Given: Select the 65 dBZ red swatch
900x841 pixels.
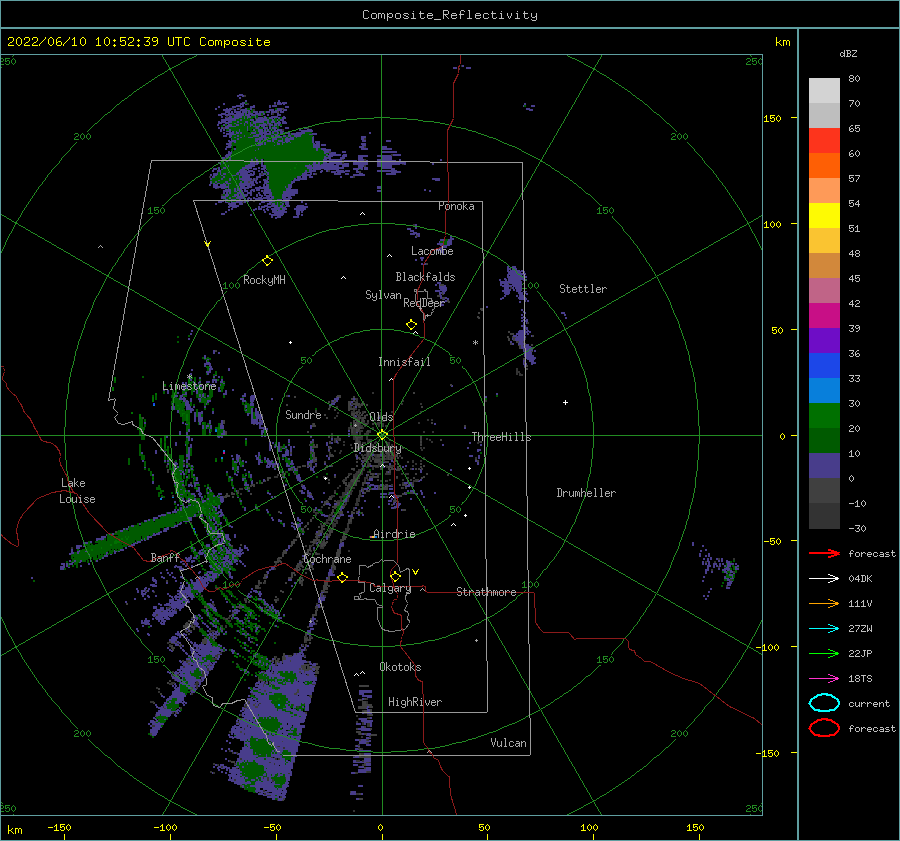Looking at the screenshot, I should [x=824, y=140].
